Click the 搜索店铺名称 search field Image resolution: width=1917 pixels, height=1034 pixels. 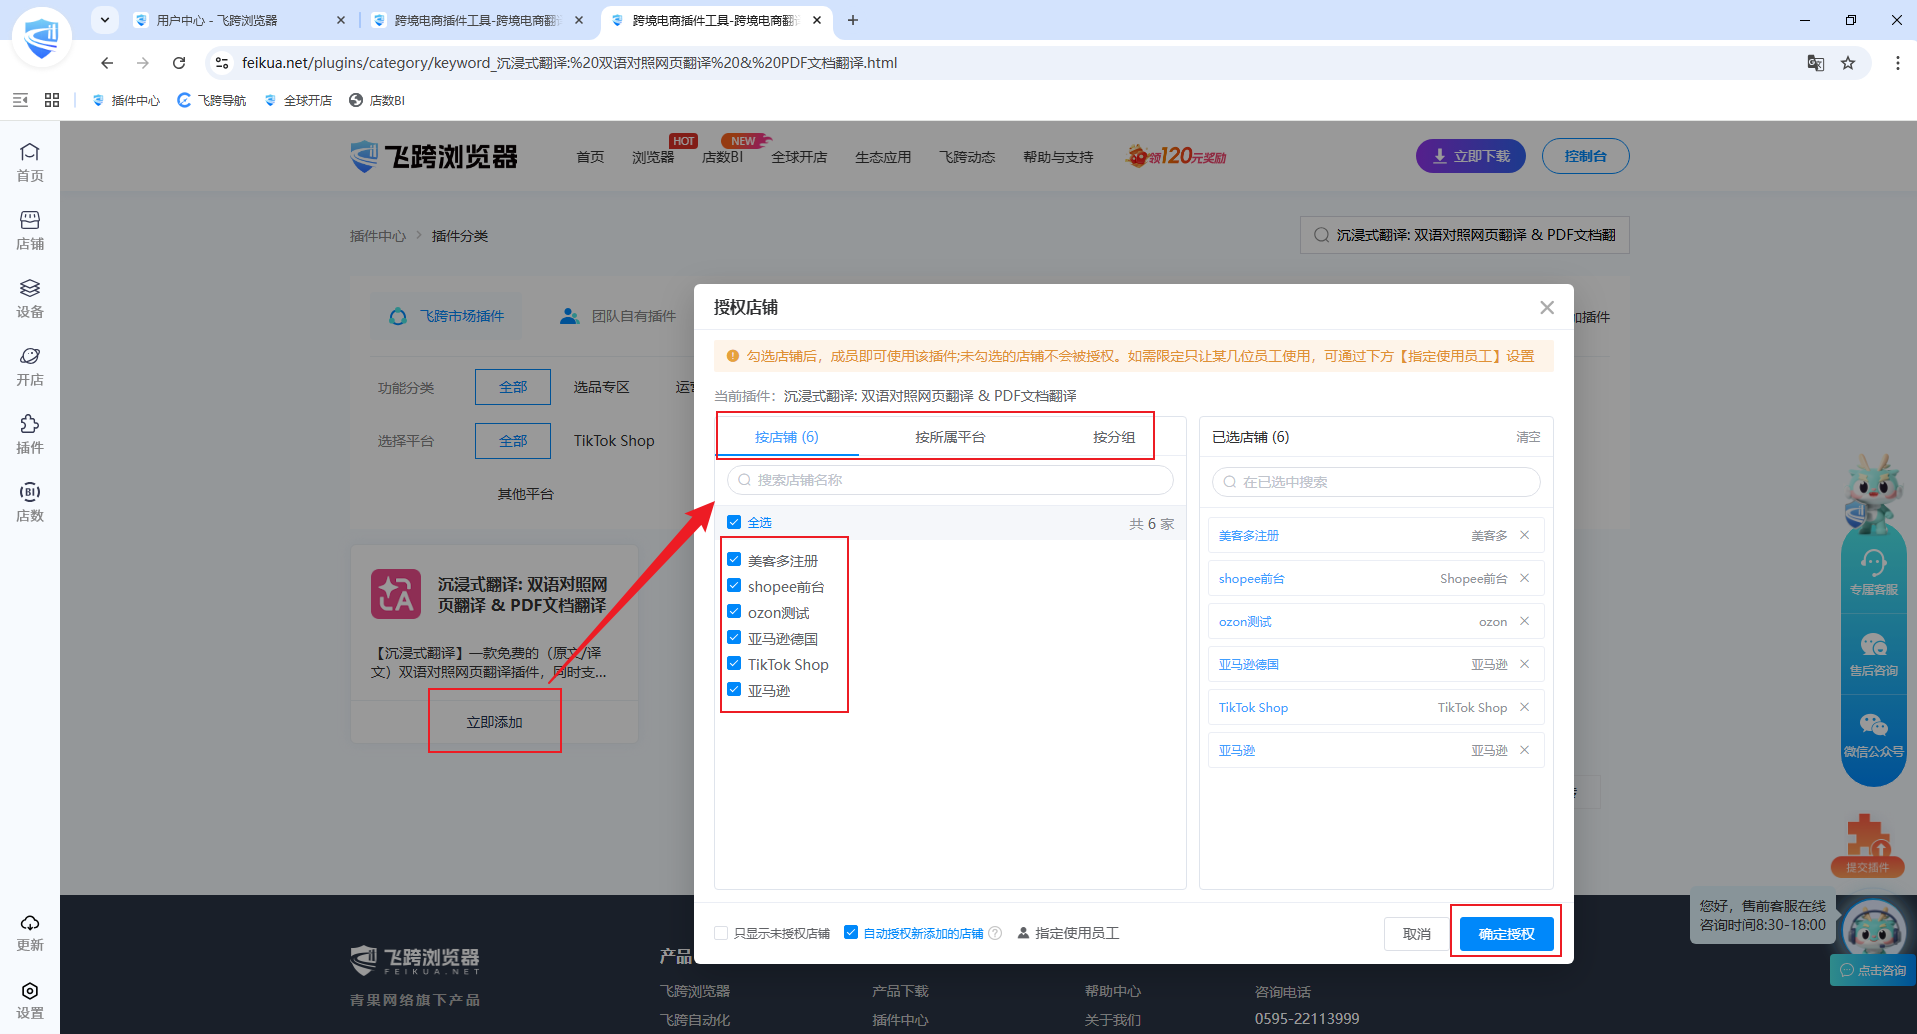pos(950,480)
